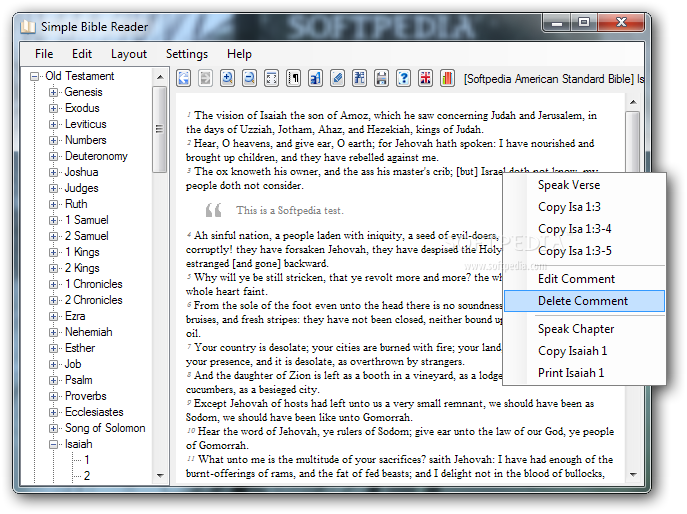
Task: Open the Edit menu
Action: tap(82, 54)
